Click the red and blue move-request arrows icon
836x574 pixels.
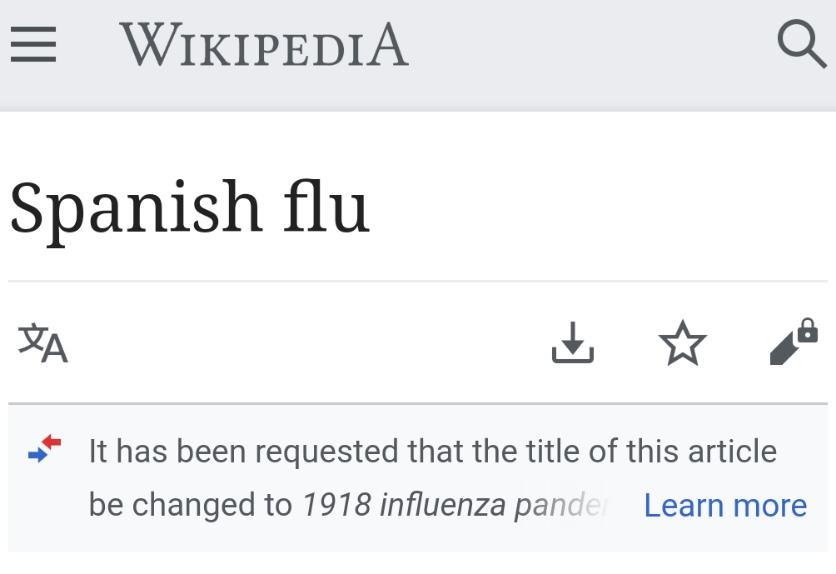click(x=45, y=448)
